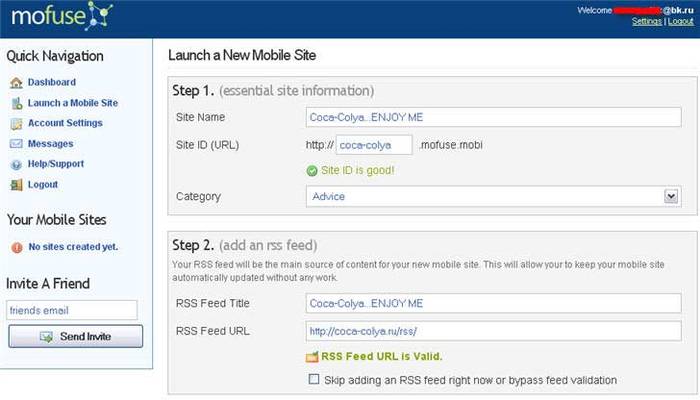Click the 'Step 2.' heading
The image size is (700, 400).
point(193,245)
